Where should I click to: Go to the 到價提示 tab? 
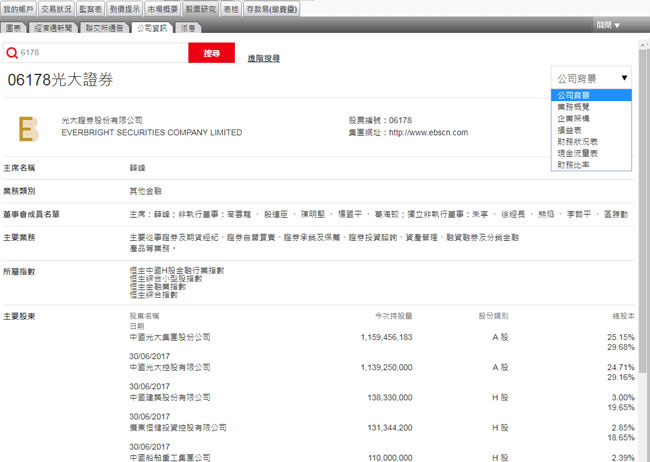125,9
